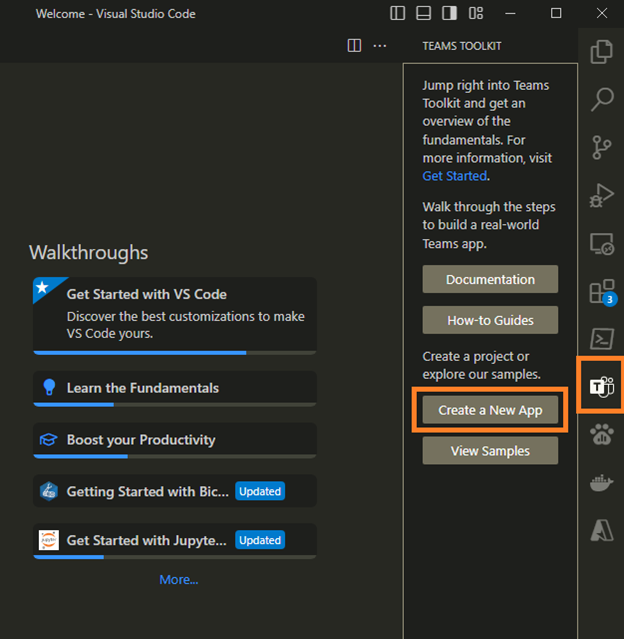Toggle bottom panel layout icon
624x639 pixels.
[x=423, y=13]
